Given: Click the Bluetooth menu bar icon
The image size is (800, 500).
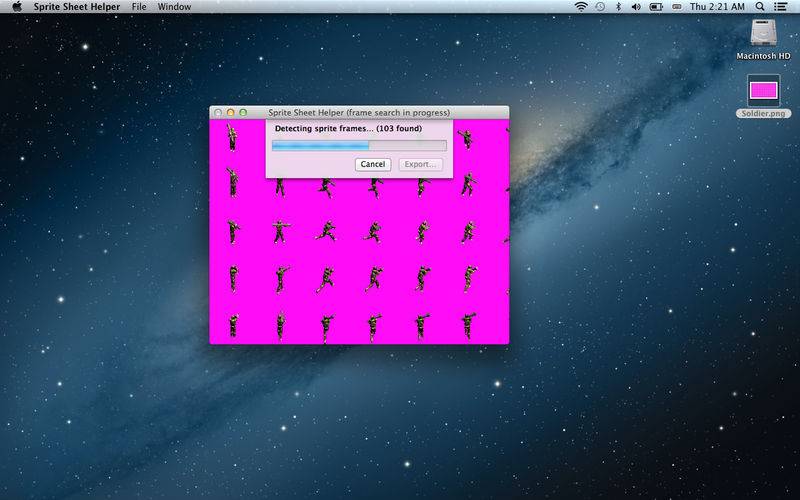Looking at the screenshot, I should click(618, 7).
